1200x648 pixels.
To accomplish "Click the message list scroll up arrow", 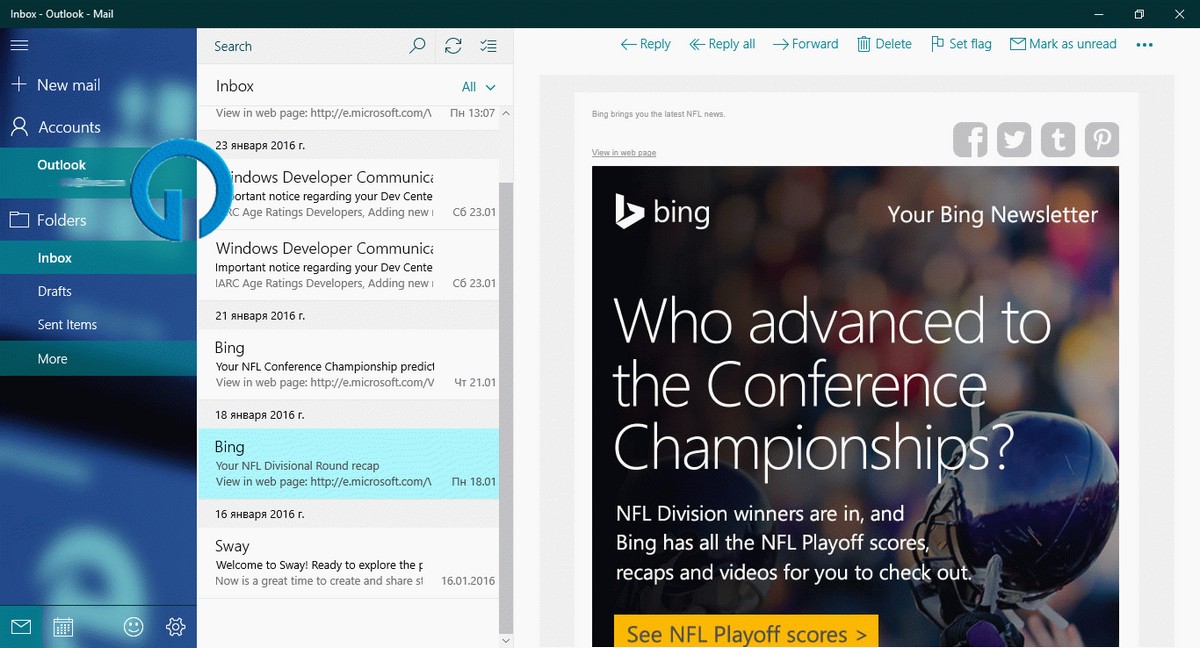I will [x=505, y=113].
